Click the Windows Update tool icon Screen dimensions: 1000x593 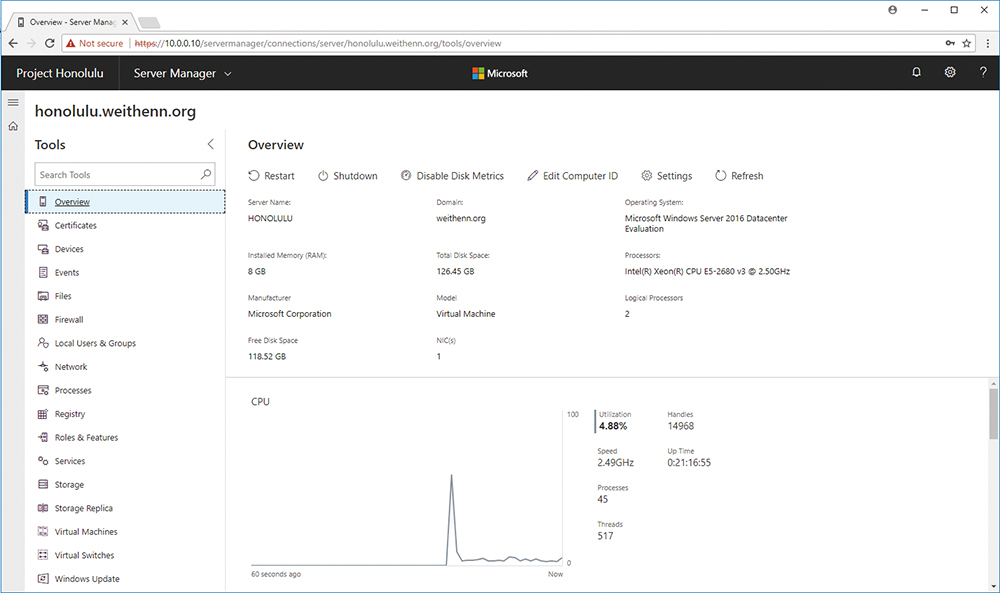click(43, 579)
